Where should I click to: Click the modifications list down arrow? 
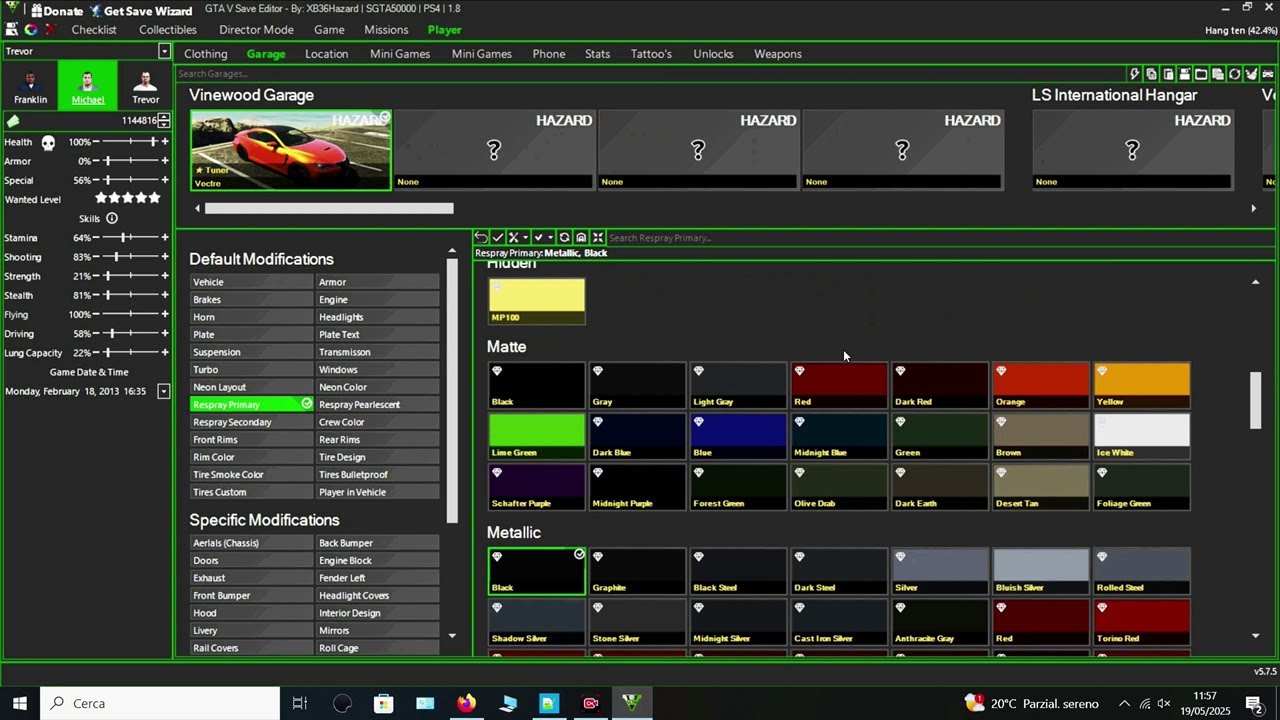pyautogui.click(x=452, y=636)
